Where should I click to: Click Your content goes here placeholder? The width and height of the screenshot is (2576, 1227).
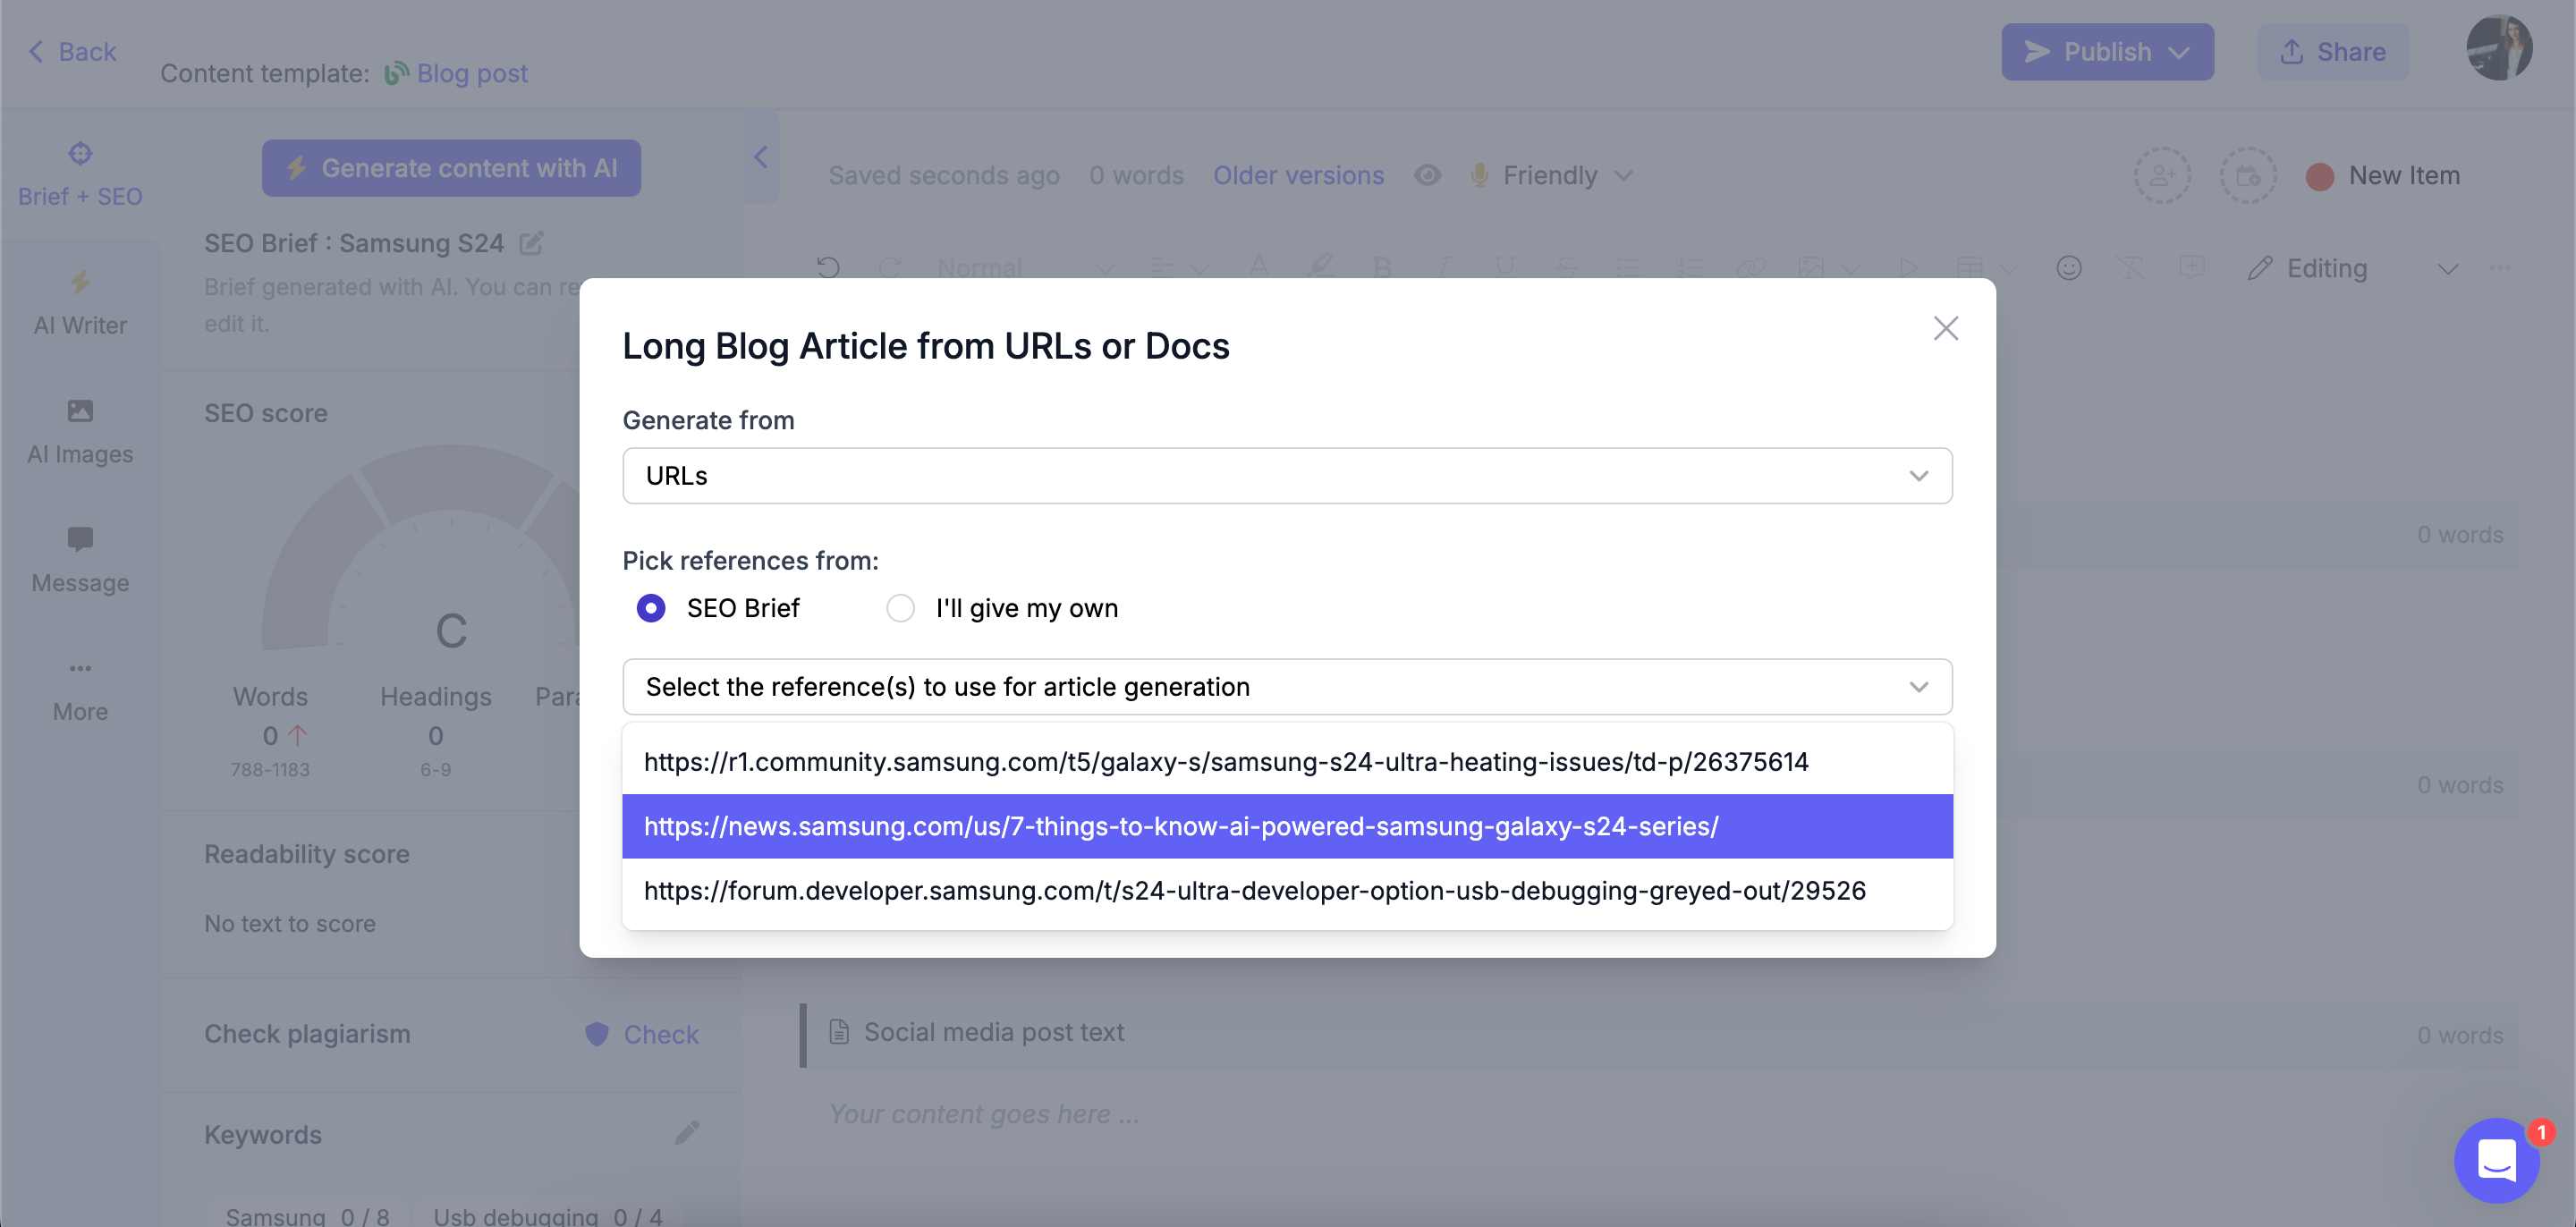tap(983, 1113)
